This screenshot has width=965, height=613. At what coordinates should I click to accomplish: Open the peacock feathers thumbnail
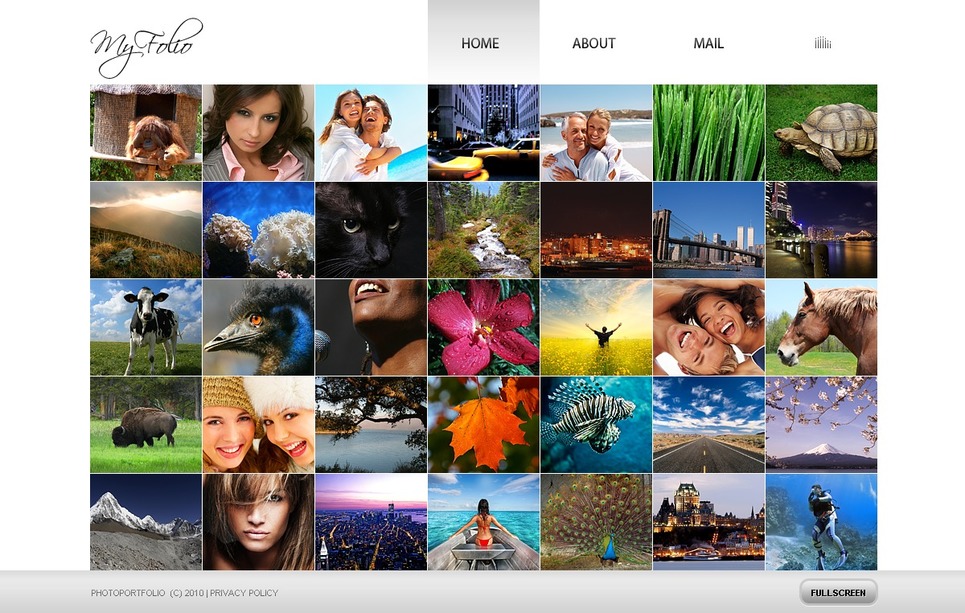[x=596, y=522]
